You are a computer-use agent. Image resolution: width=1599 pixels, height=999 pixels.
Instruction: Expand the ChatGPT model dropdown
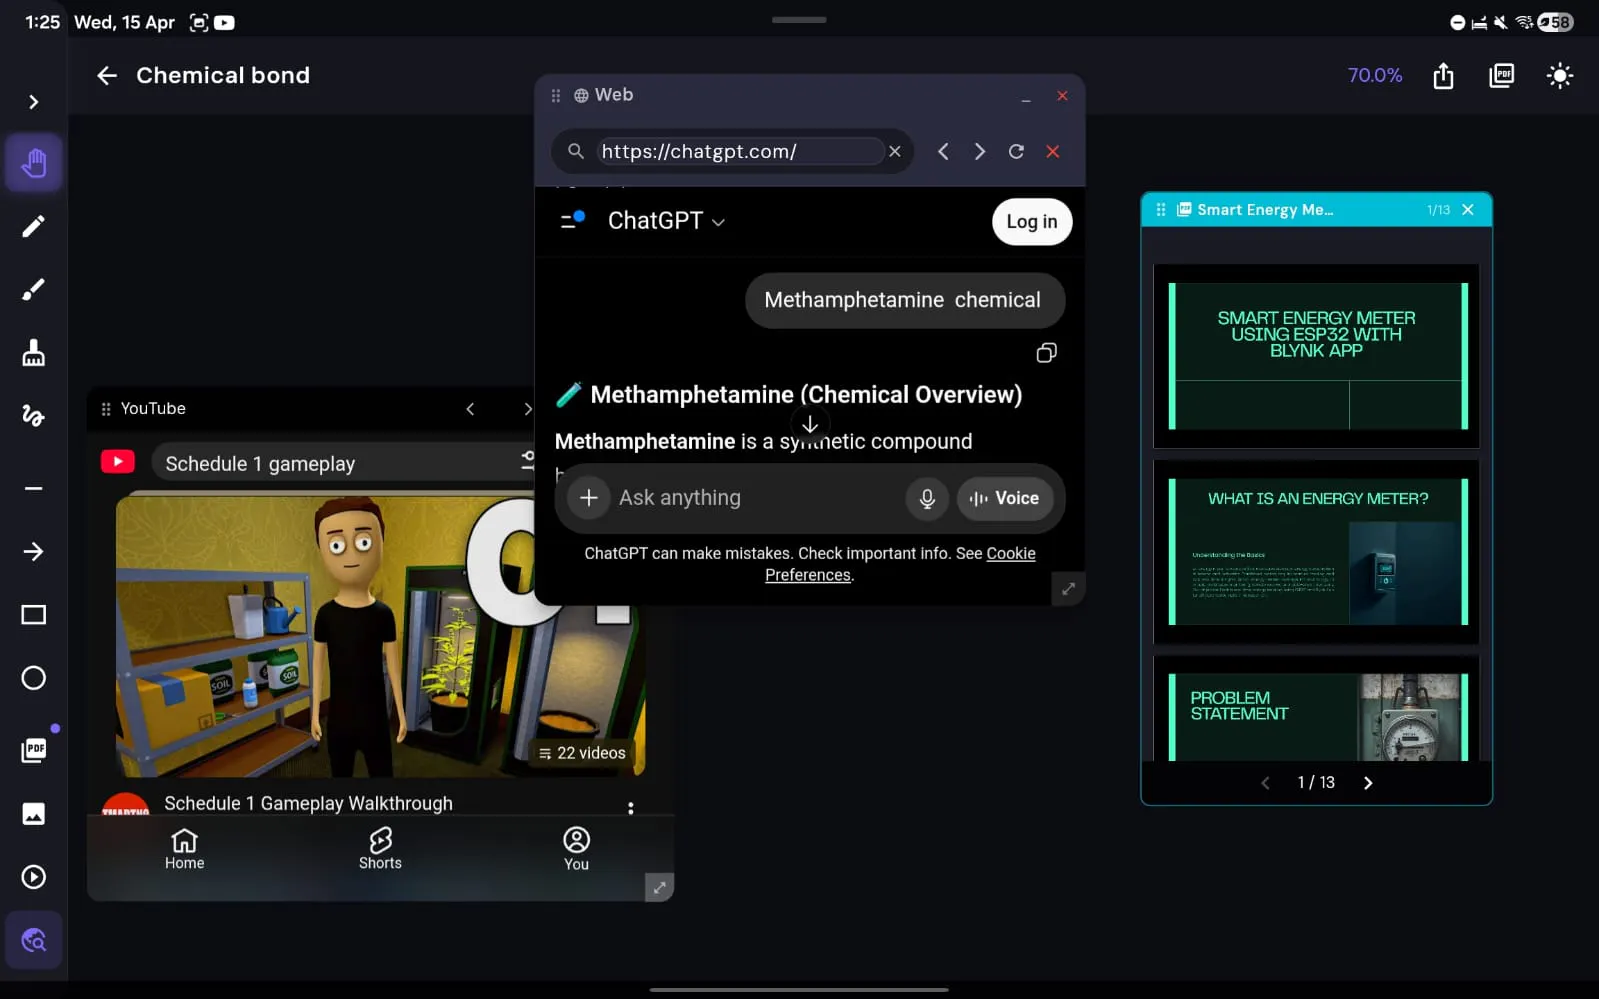pyautogui.click(x=667, y=221)
